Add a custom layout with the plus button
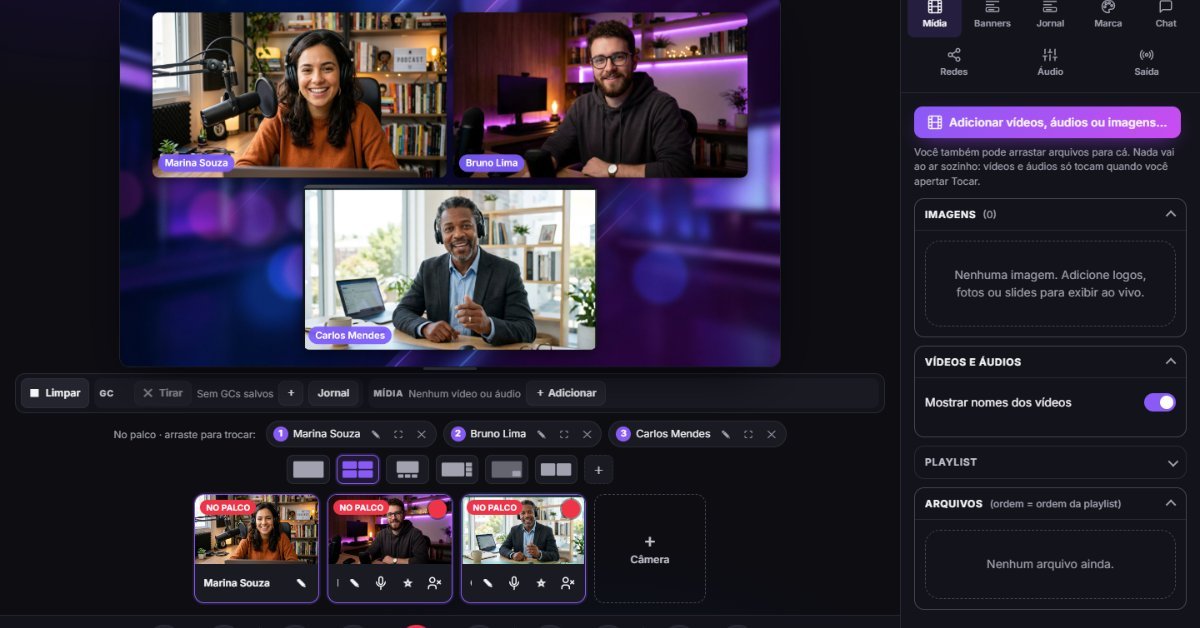The height and width of the screenshot is (628, 1200). [x=598, y=469]
